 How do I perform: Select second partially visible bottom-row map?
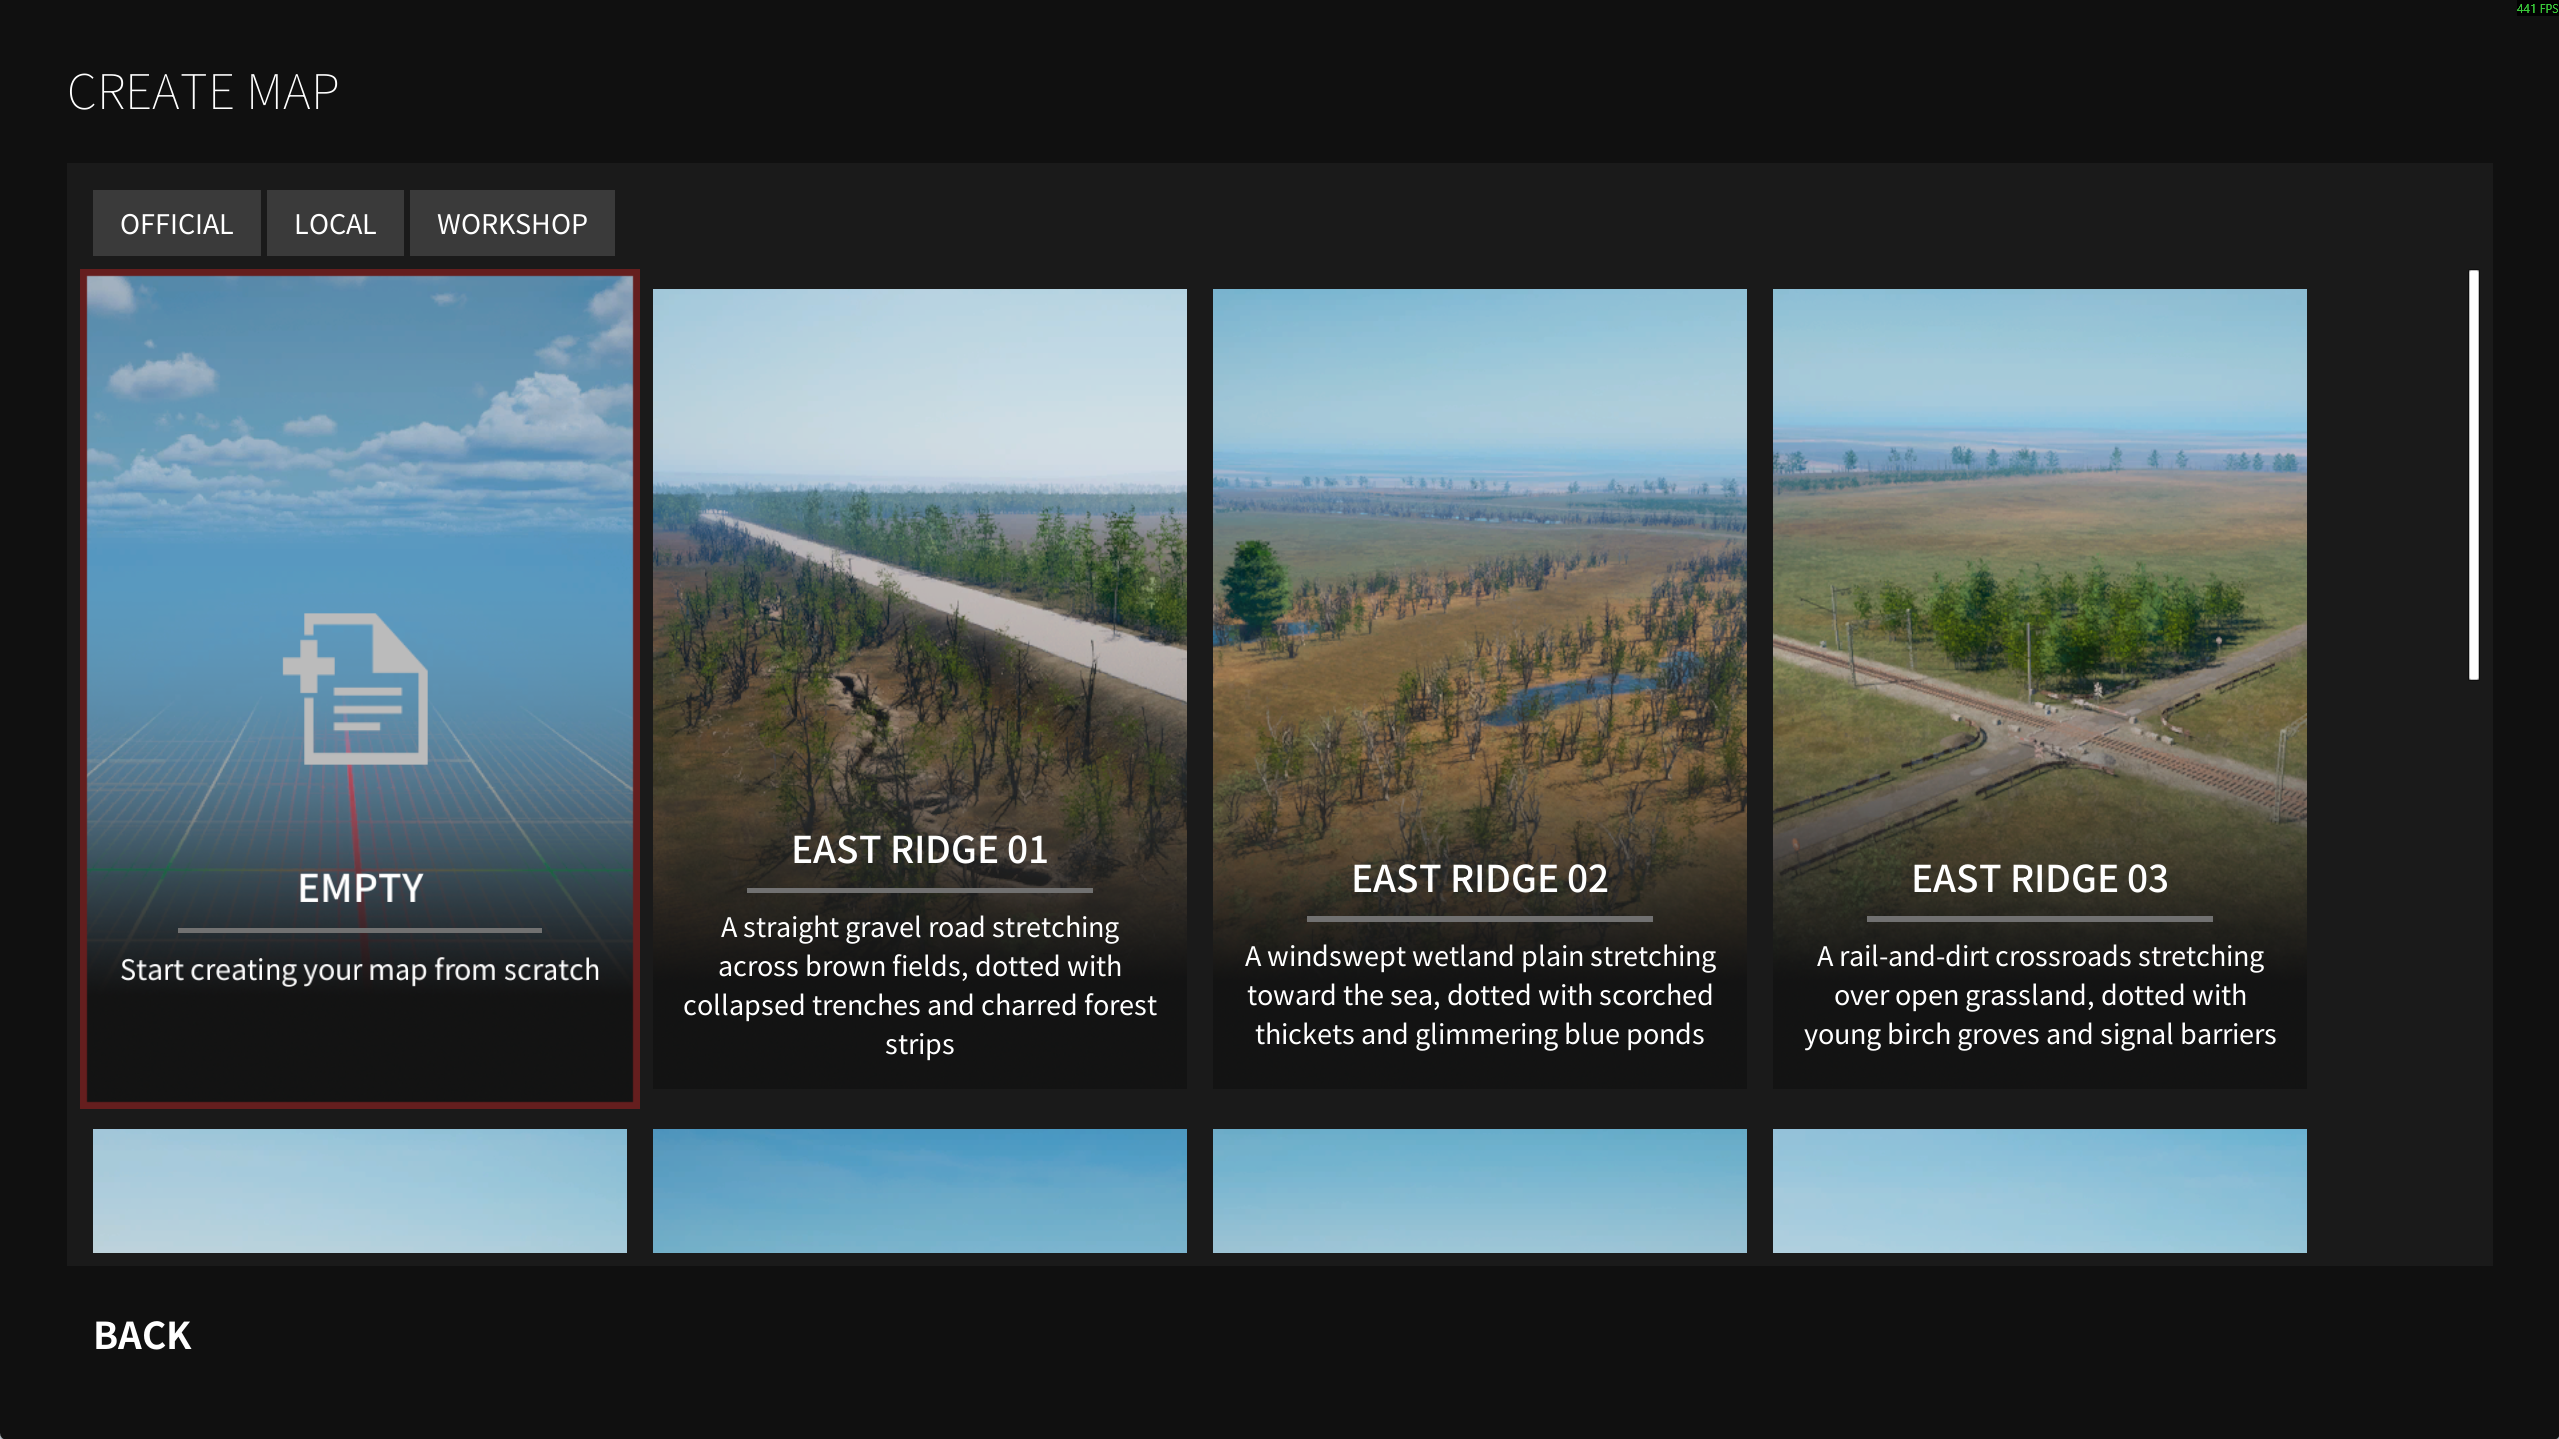(x=919, y=1190)
